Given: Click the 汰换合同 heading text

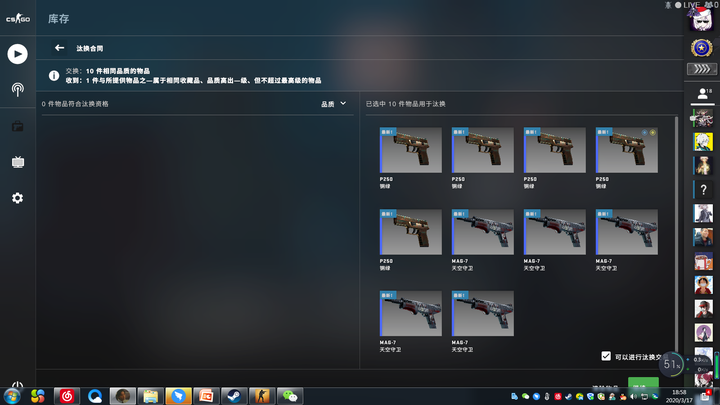Looking at the screenshot, I should click(90, 48).
